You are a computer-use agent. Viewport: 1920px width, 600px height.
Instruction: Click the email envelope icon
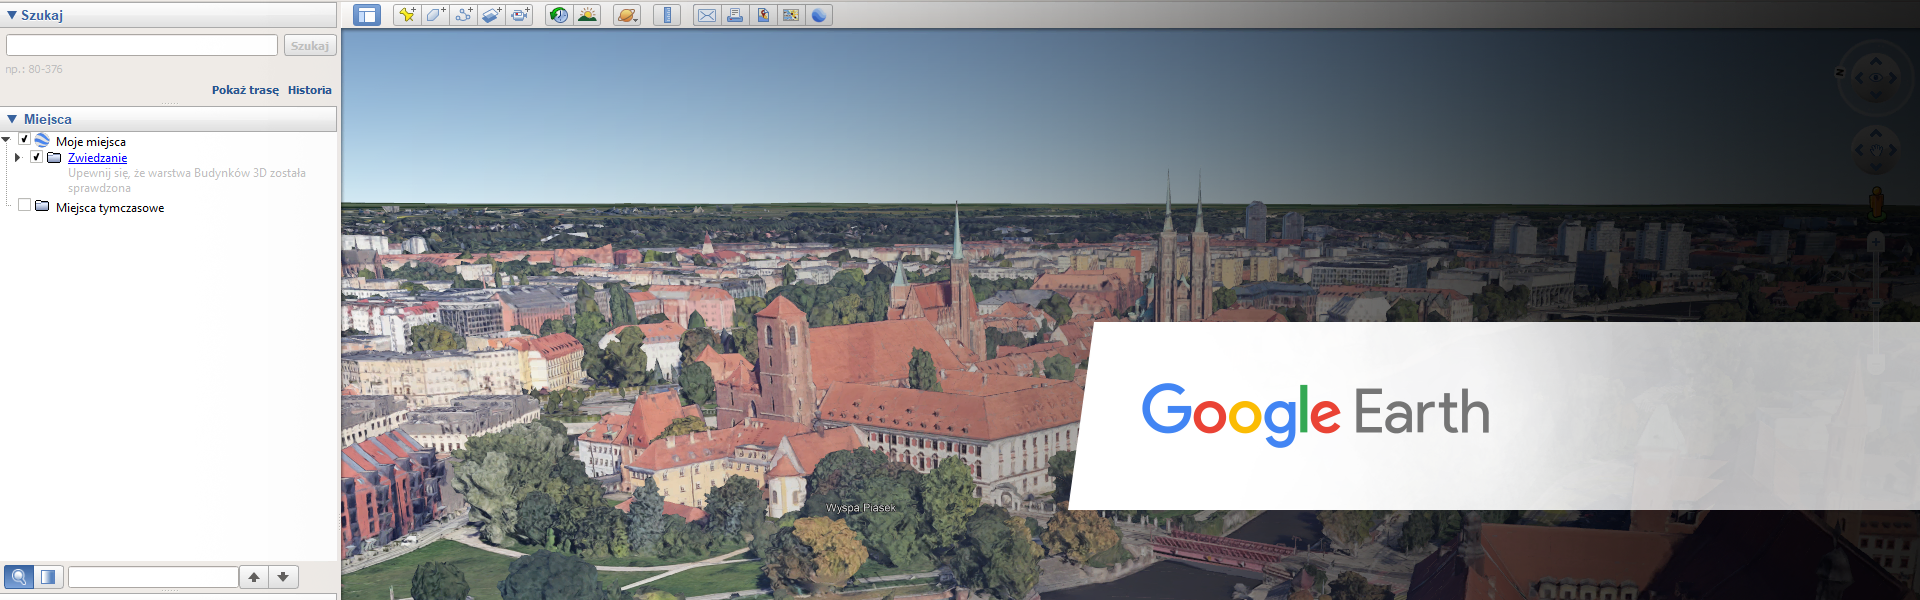pos(707,15)
